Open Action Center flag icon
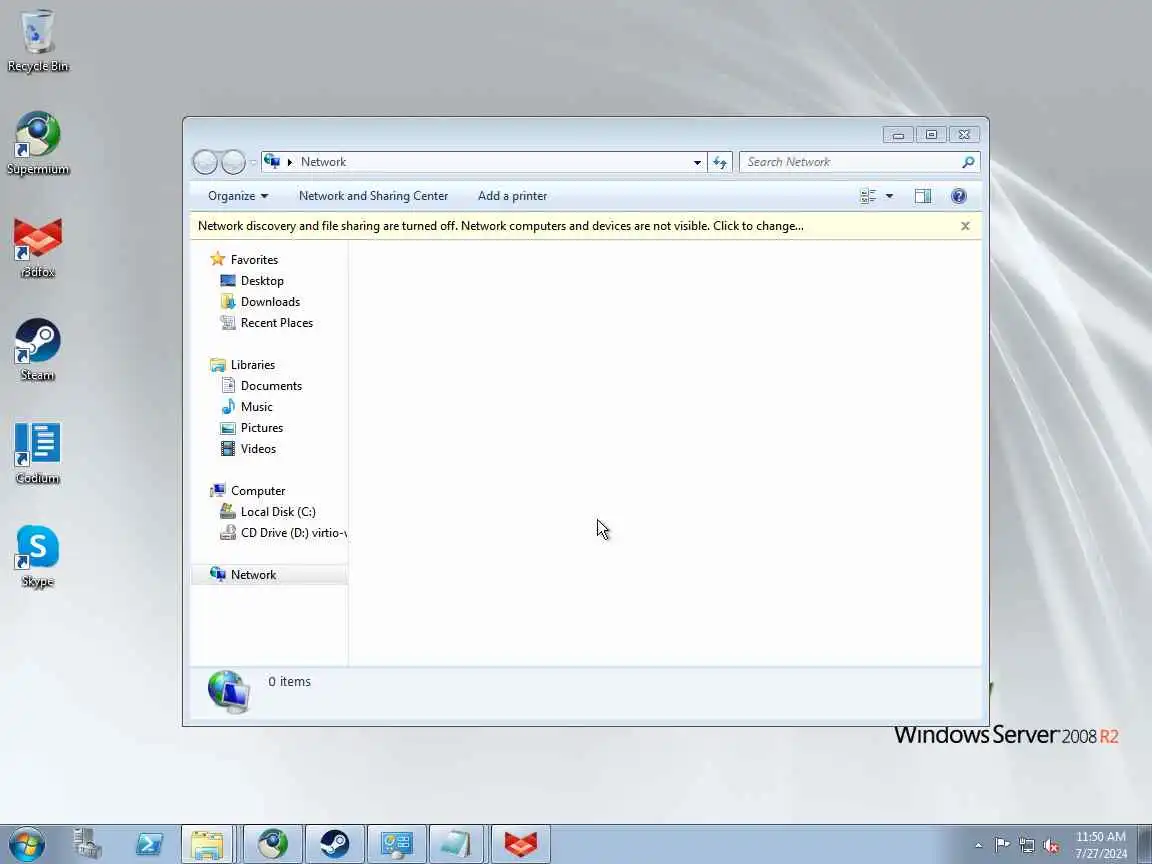 coord(1002,845)
